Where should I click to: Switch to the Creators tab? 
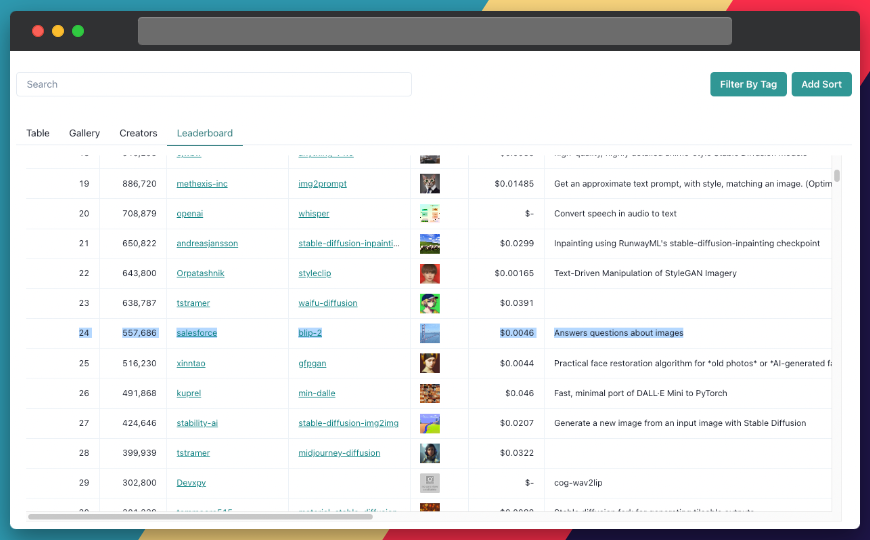coord(138,133)
